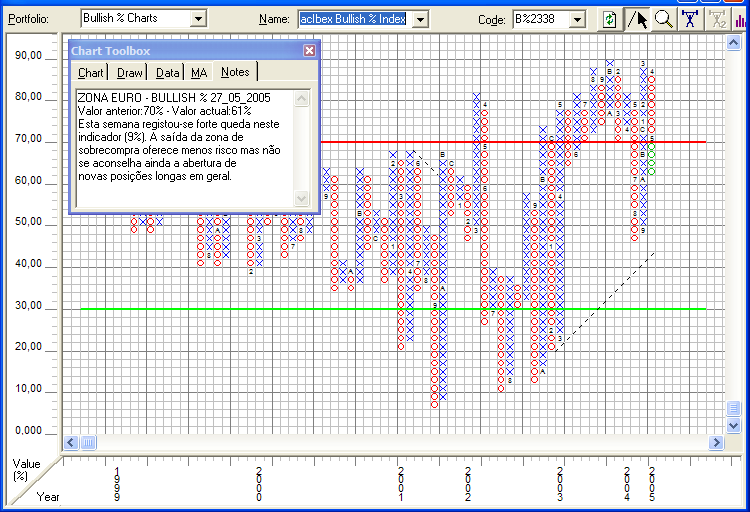Viewport: 750px width, 512px height.
Task: Select the Notes tab
Action: (x=235, y=72)
